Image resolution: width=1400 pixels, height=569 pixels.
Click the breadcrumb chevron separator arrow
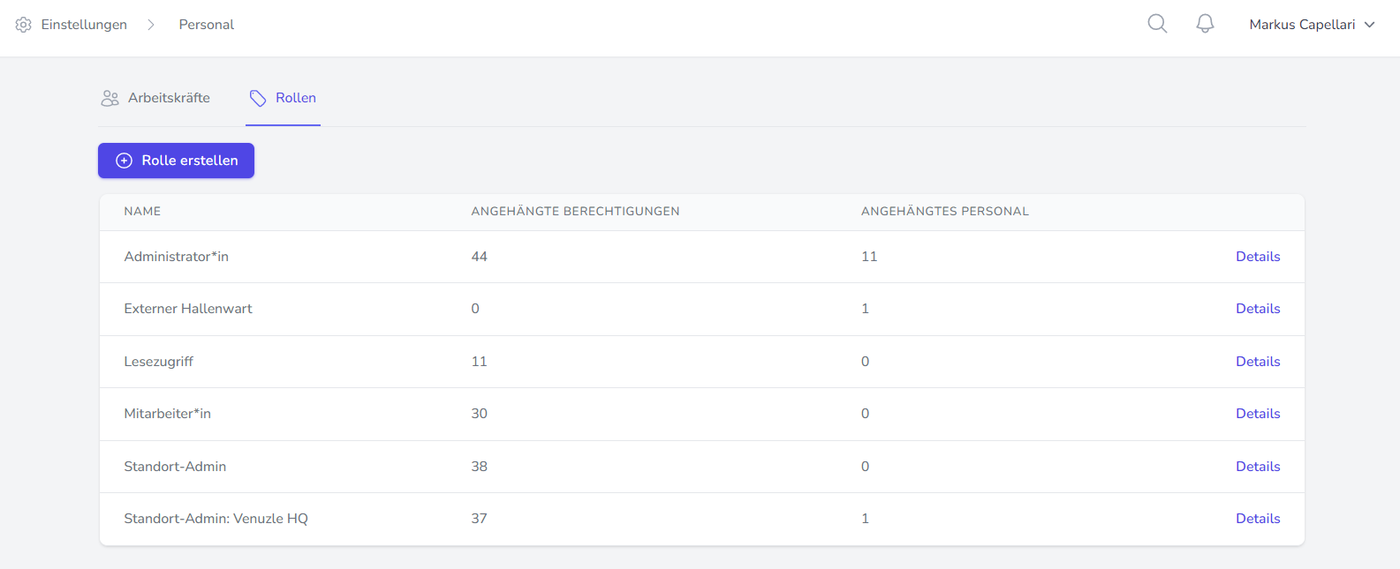(x=151, y=25)
